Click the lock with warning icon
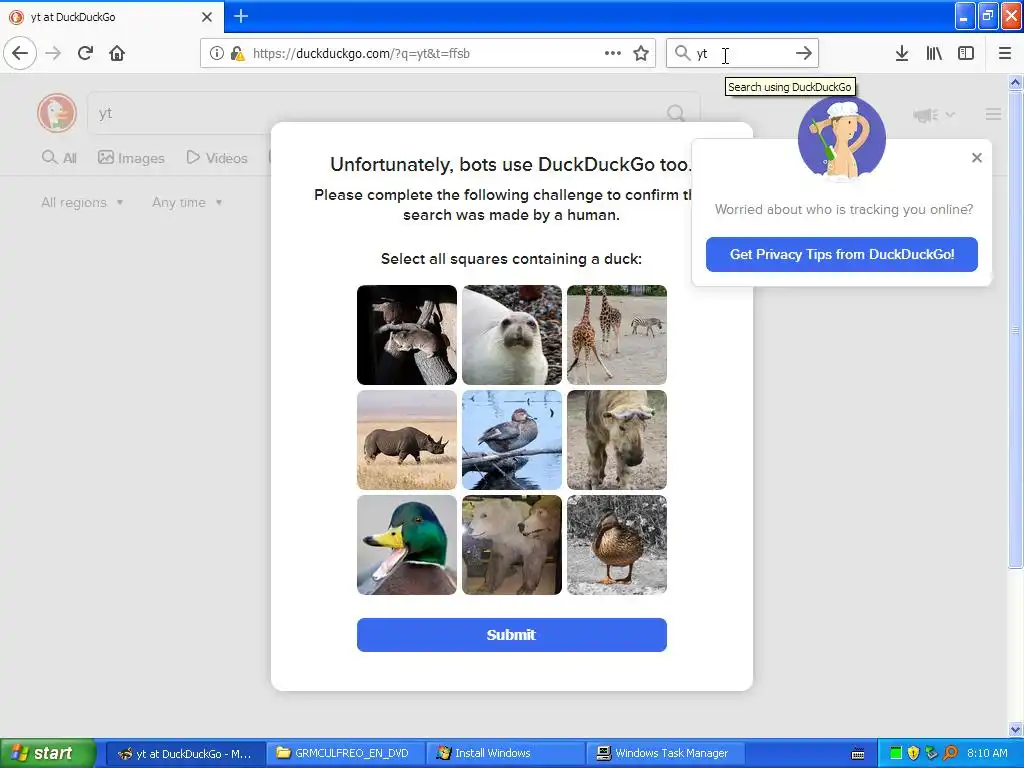The image size is (1024, 768). point(237,54)
